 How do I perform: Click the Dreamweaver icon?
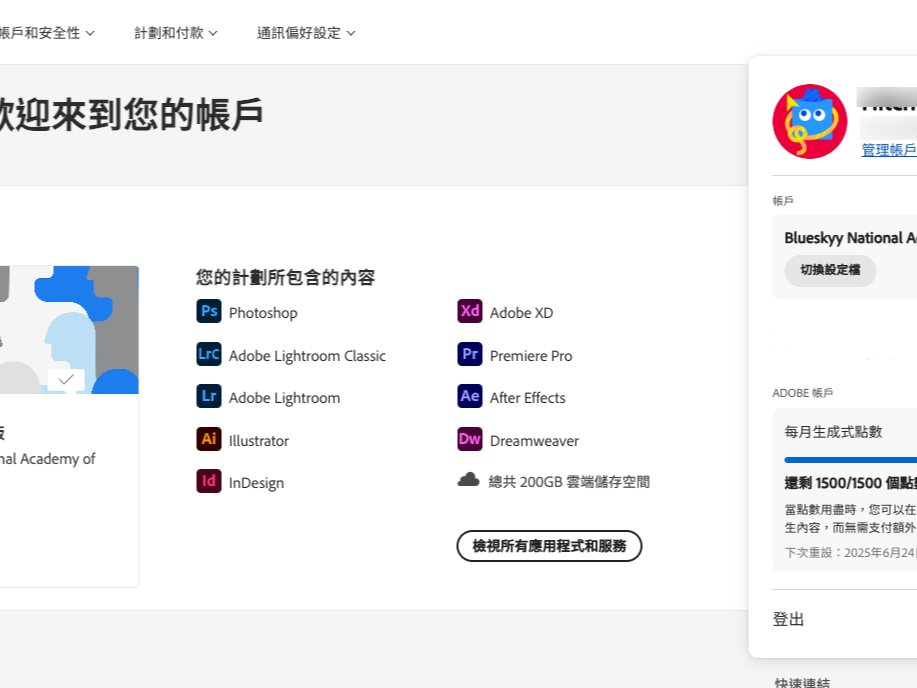click(468, 440)
